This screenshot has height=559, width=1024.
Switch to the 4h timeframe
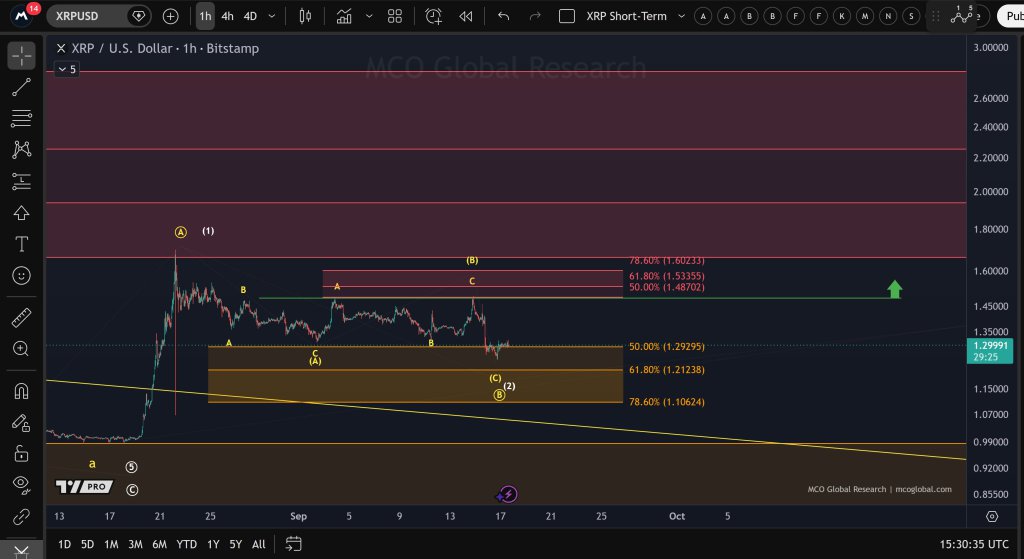(x=227, y=16)
